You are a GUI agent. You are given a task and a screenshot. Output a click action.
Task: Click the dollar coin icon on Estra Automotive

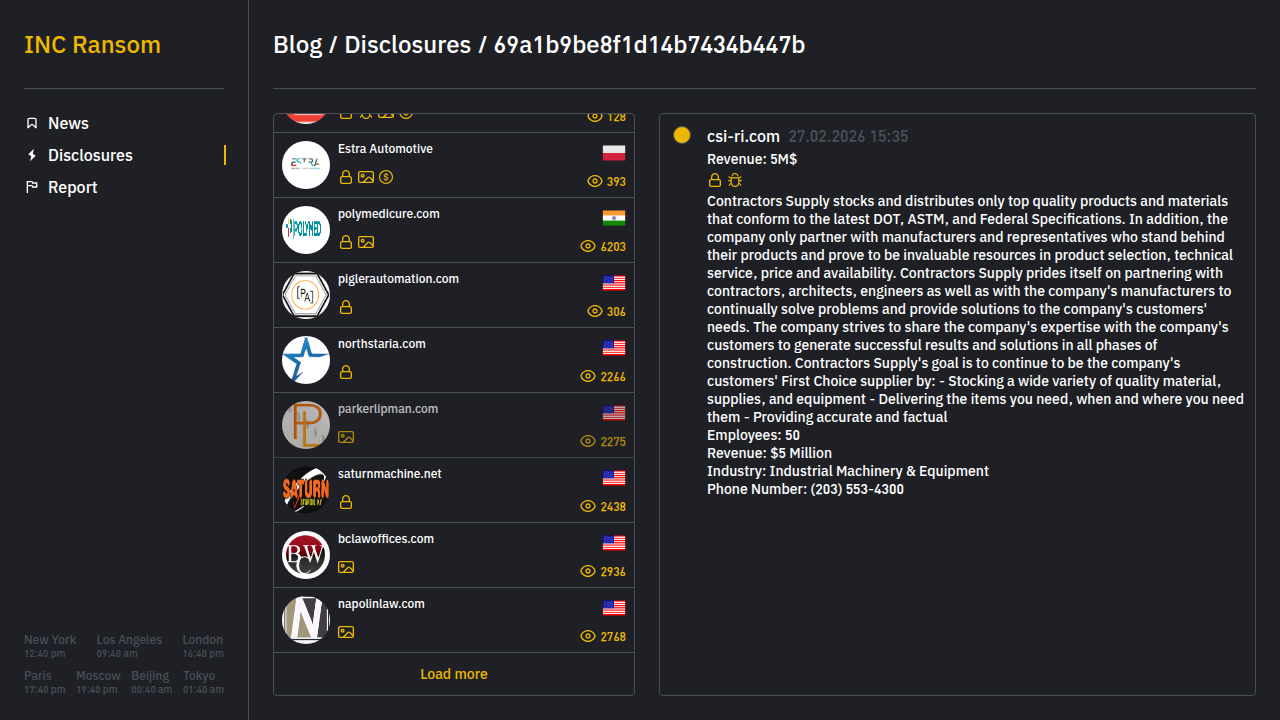pos(386,177)
